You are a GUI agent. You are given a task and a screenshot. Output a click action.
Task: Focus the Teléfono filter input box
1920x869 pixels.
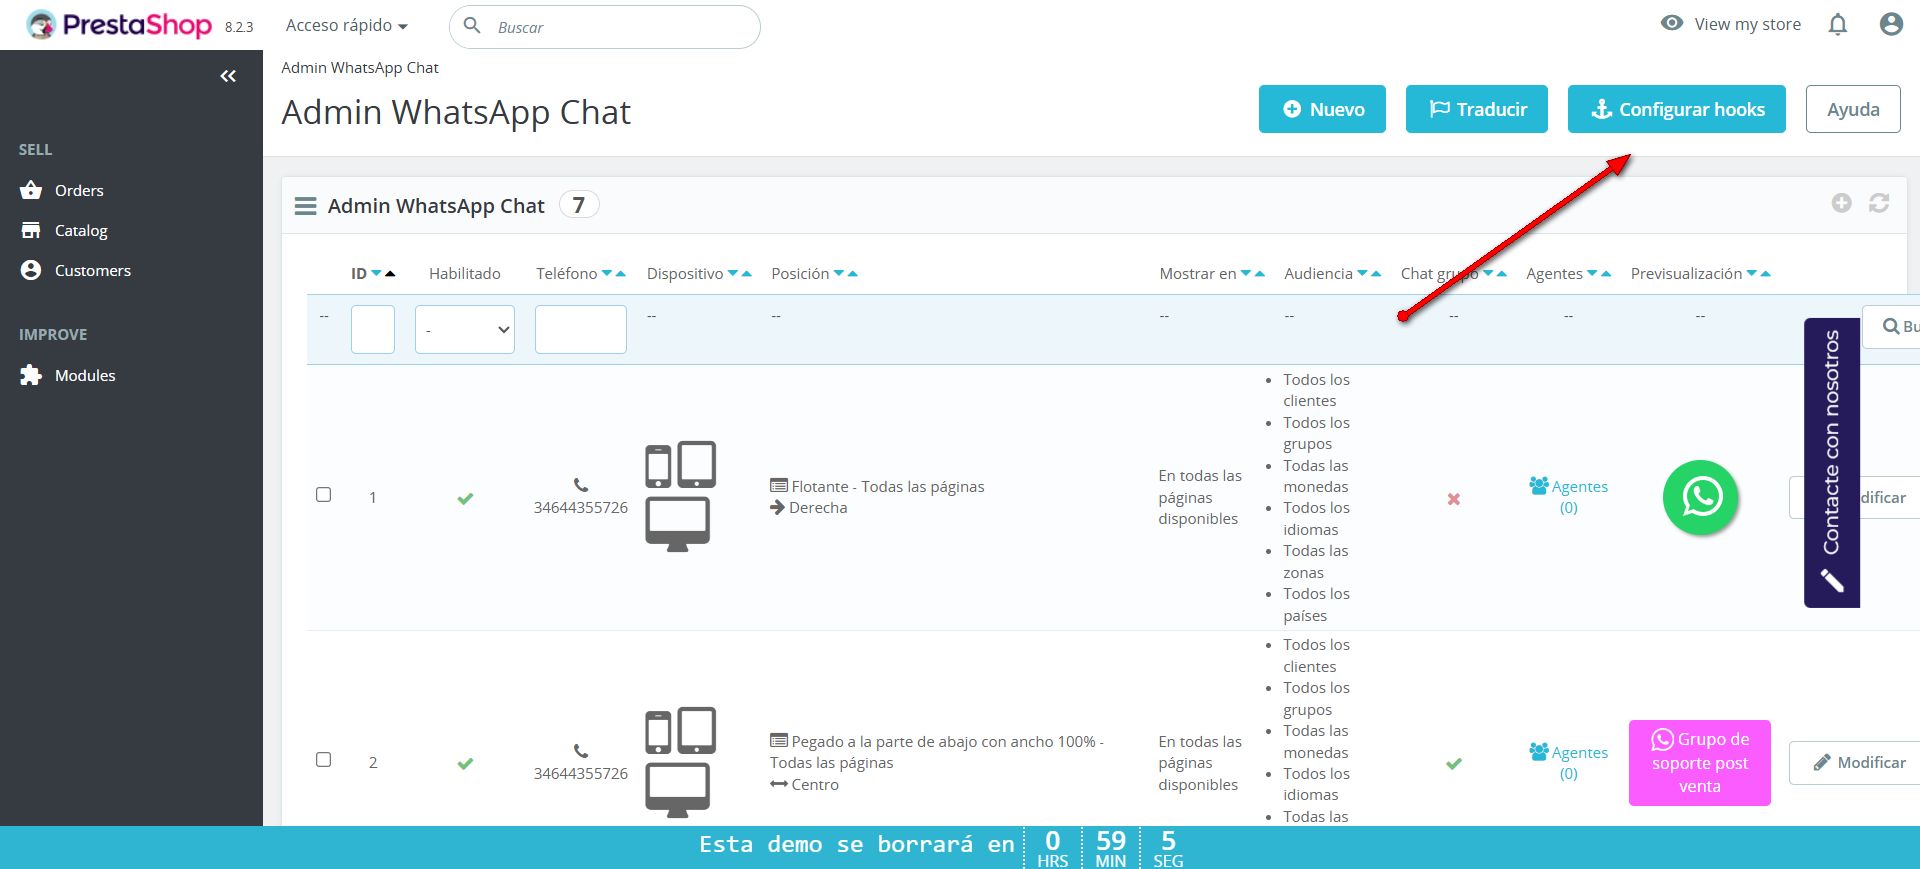[x=581, y=329]
